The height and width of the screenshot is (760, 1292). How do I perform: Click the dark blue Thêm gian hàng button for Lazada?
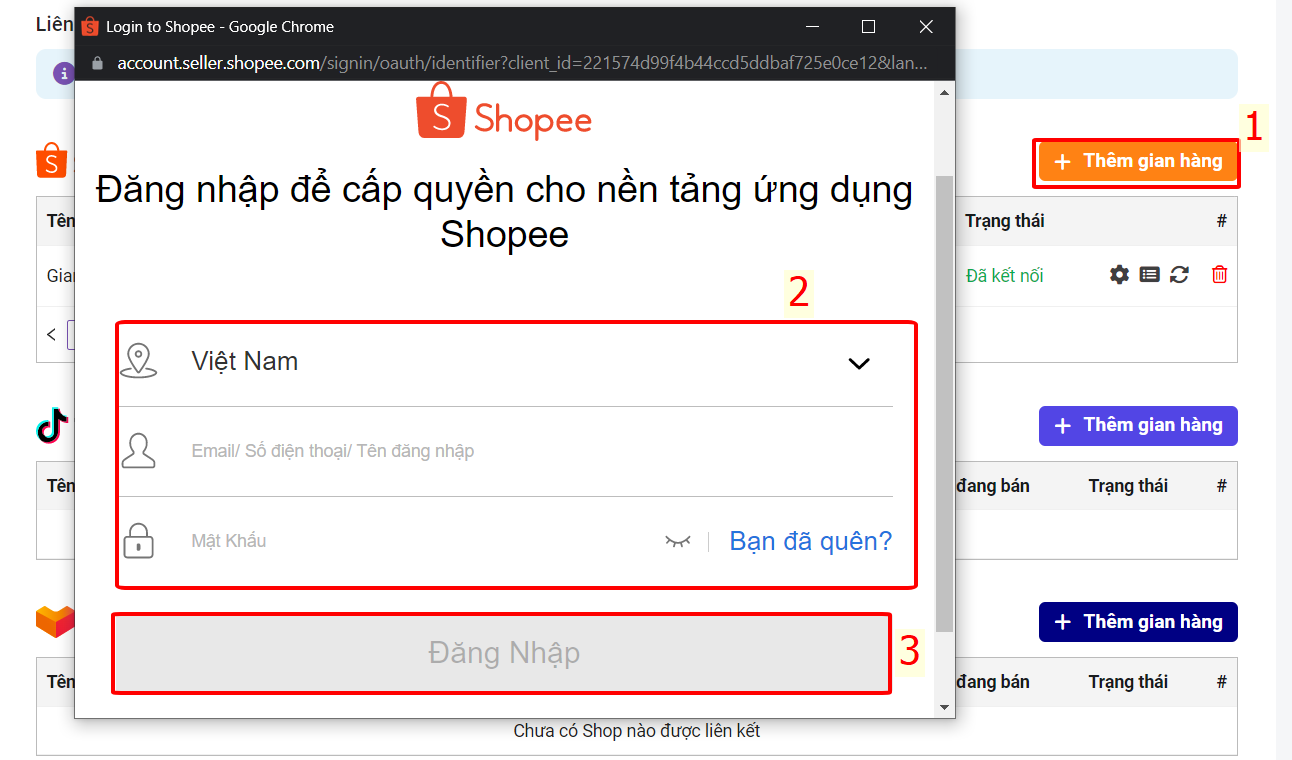tap(1138, 621)
